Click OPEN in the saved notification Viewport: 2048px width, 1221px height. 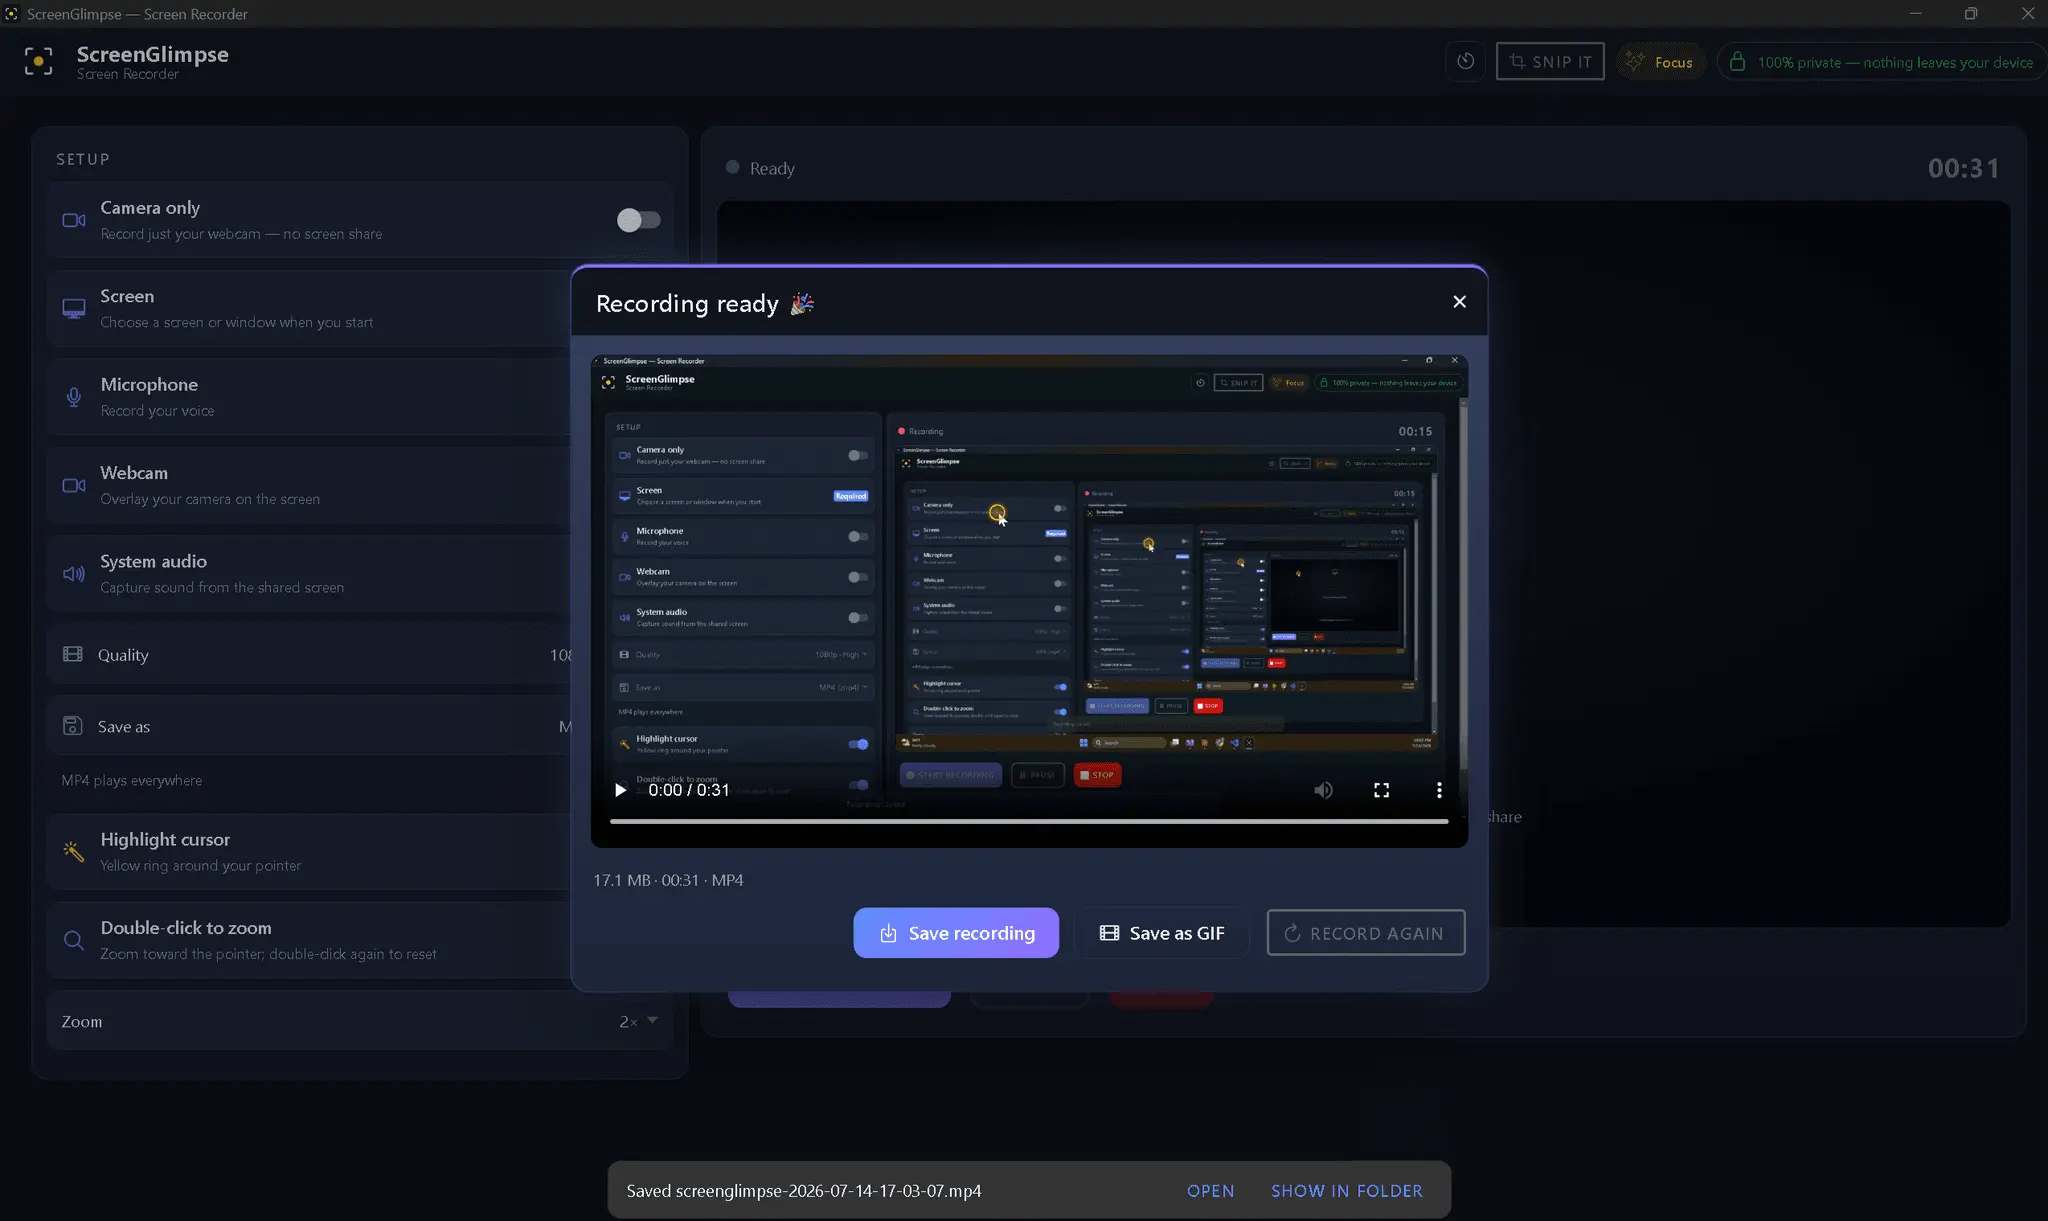1210,1191
